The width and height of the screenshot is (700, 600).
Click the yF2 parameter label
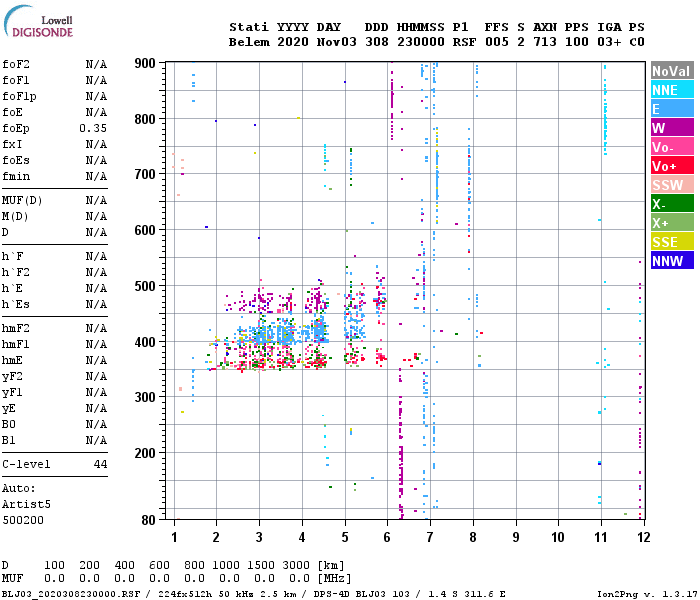(x=12, y=377)
